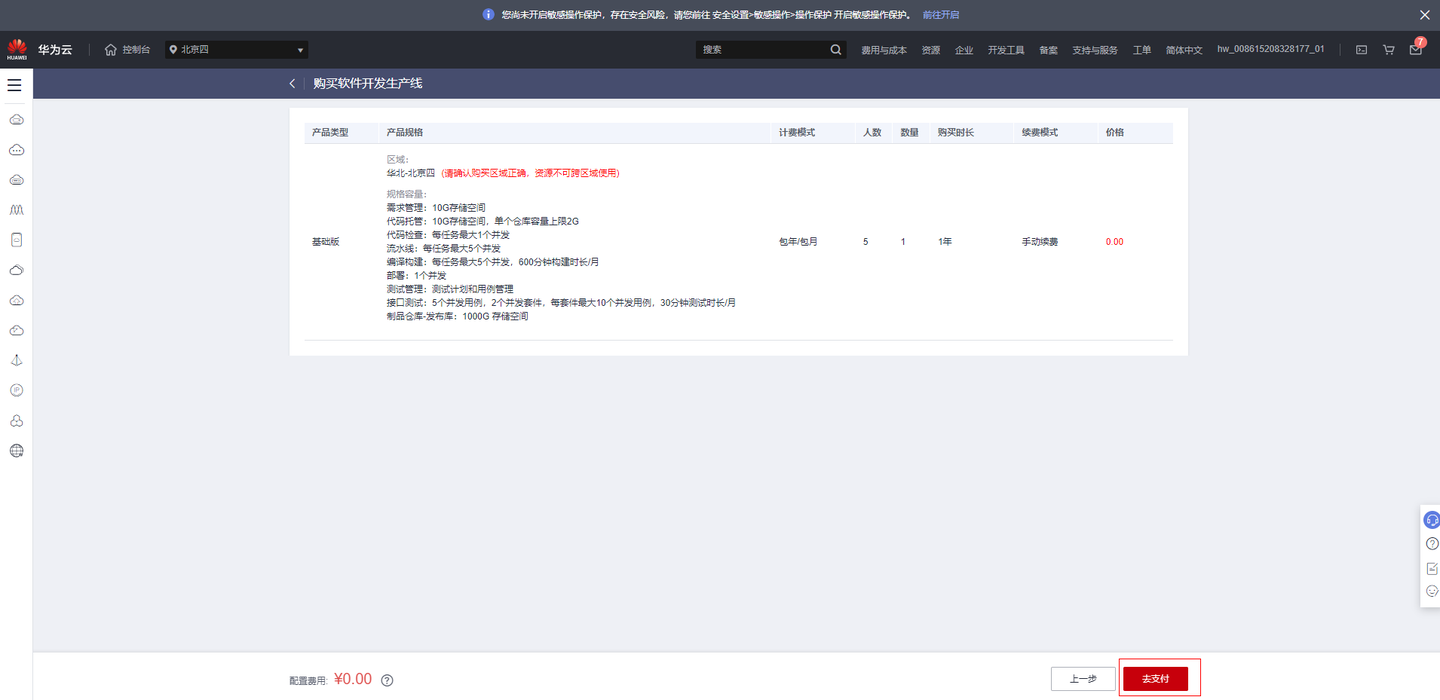Open the 工单 menu item

click(x=1142, y=49)
